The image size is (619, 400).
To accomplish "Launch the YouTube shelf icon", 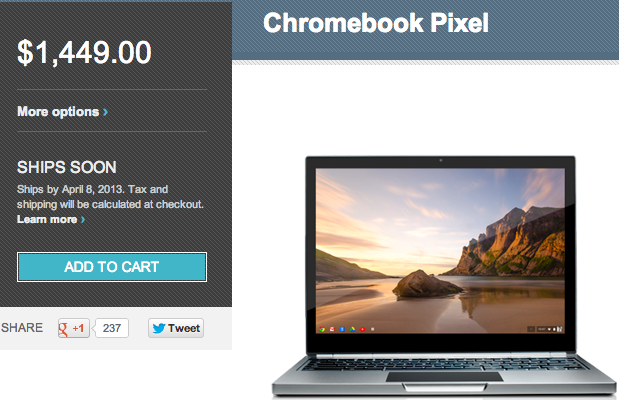I will coord(362,329).
